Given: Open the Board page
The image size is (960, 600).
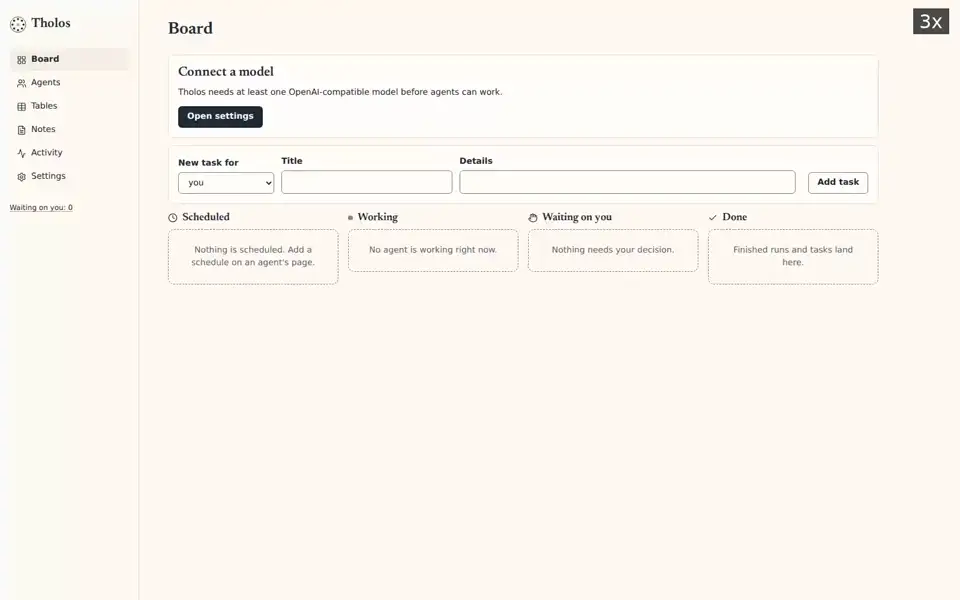Looking at the screenshot, I should tap(69, 59).
